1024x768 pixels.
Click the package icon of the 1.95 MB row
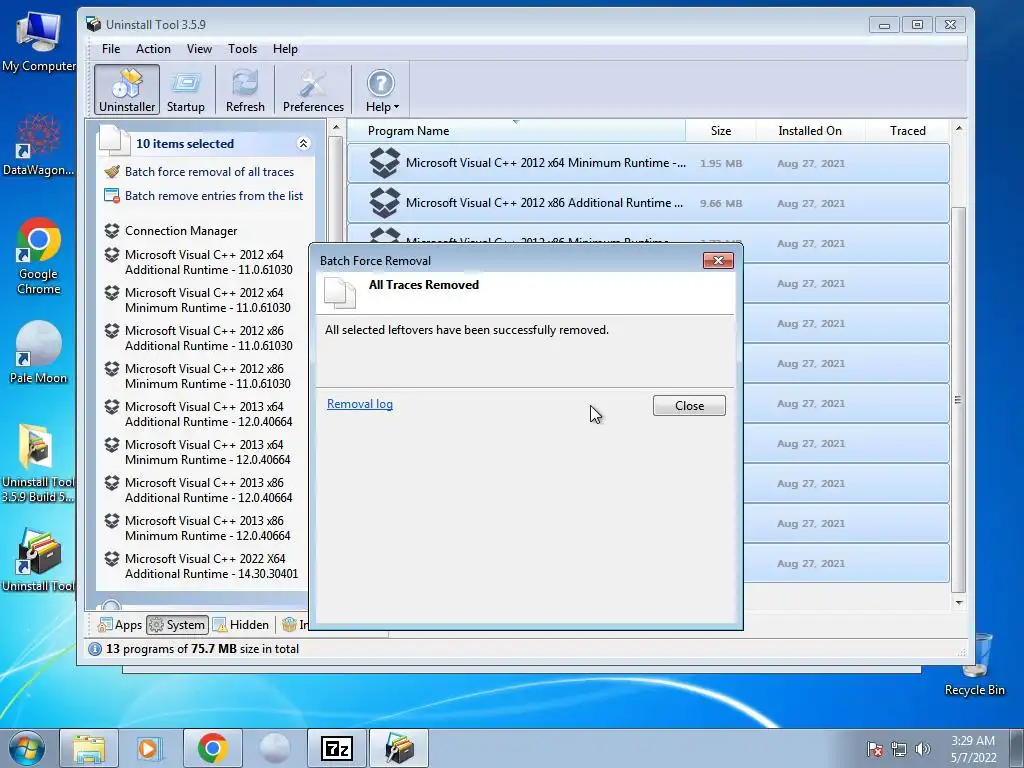point(384,163)
